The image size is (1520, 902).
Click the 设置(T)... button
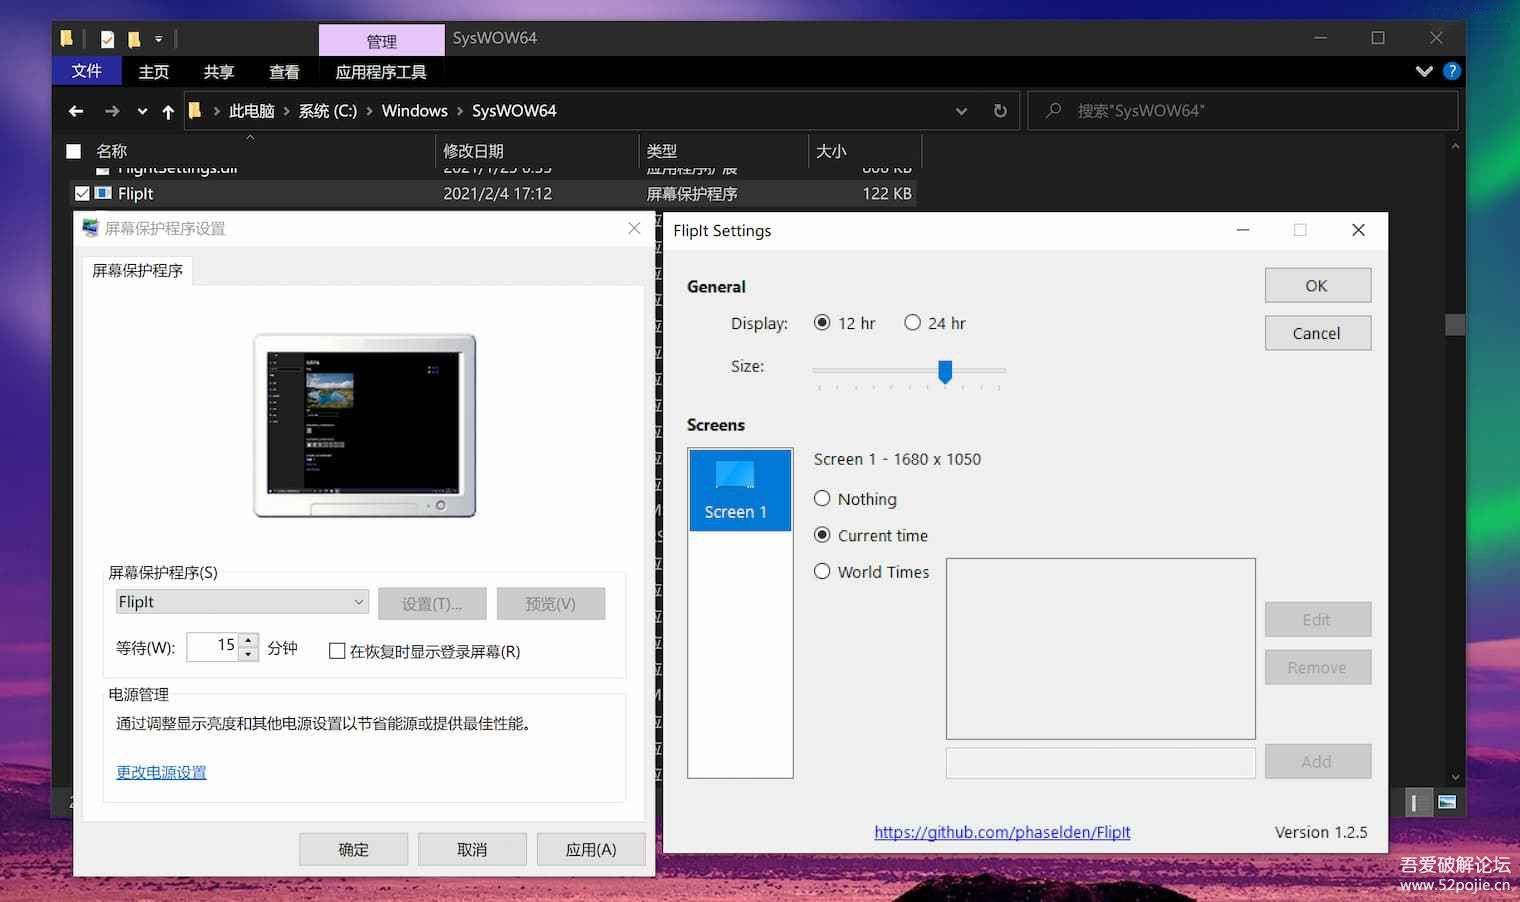click(432, 604)
